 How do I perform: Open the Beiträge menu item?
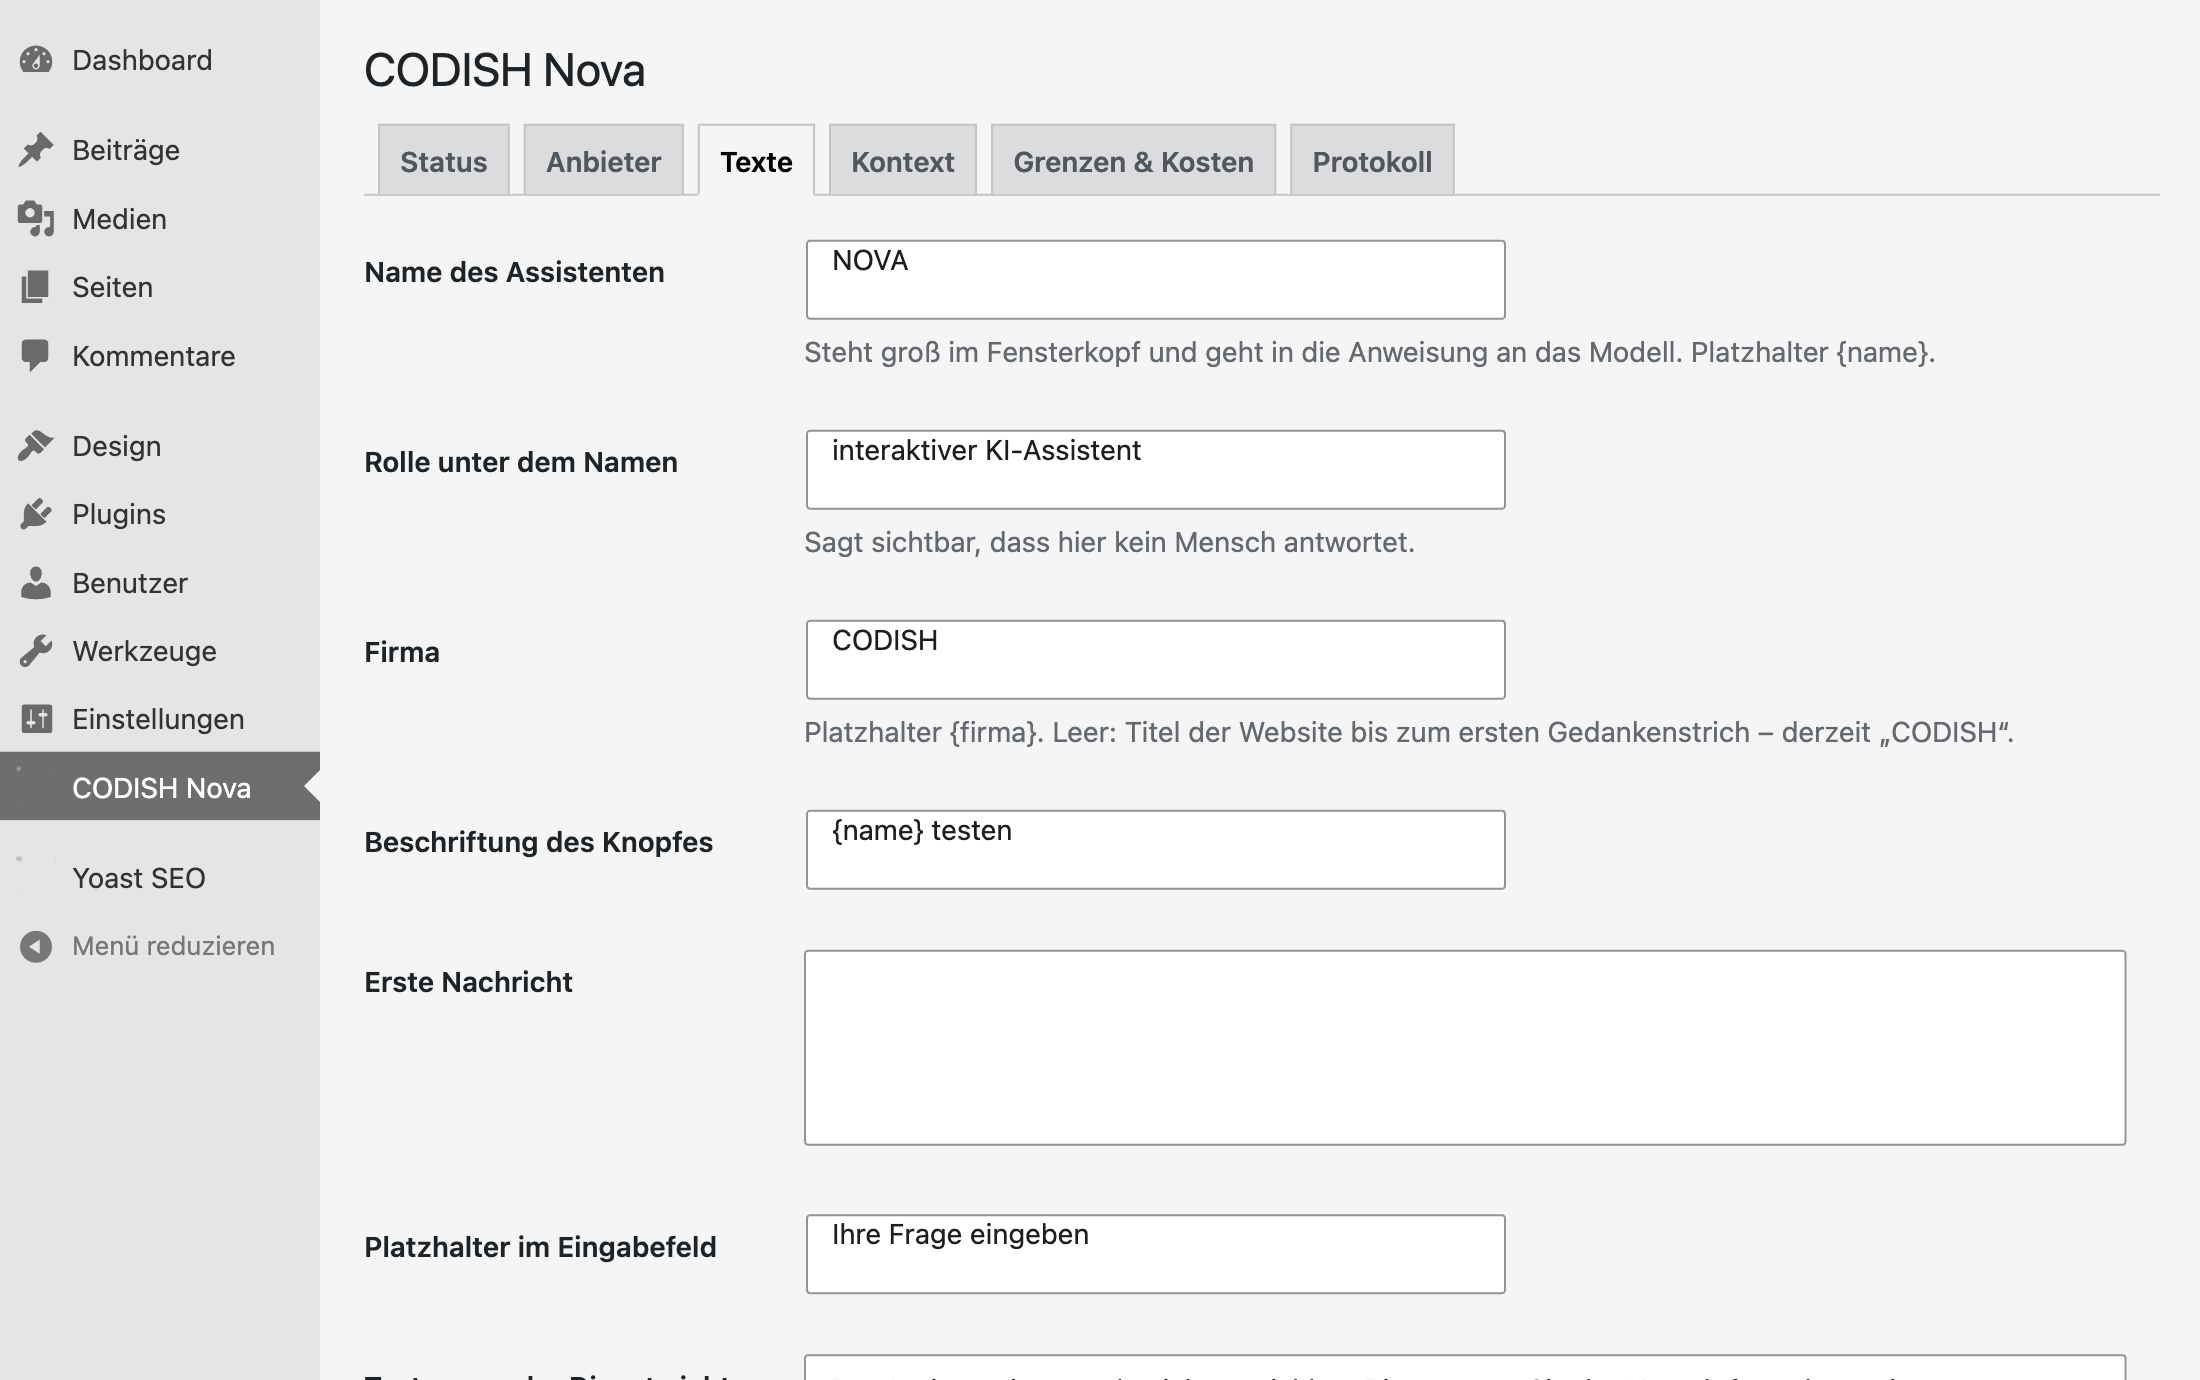[160, 150]
